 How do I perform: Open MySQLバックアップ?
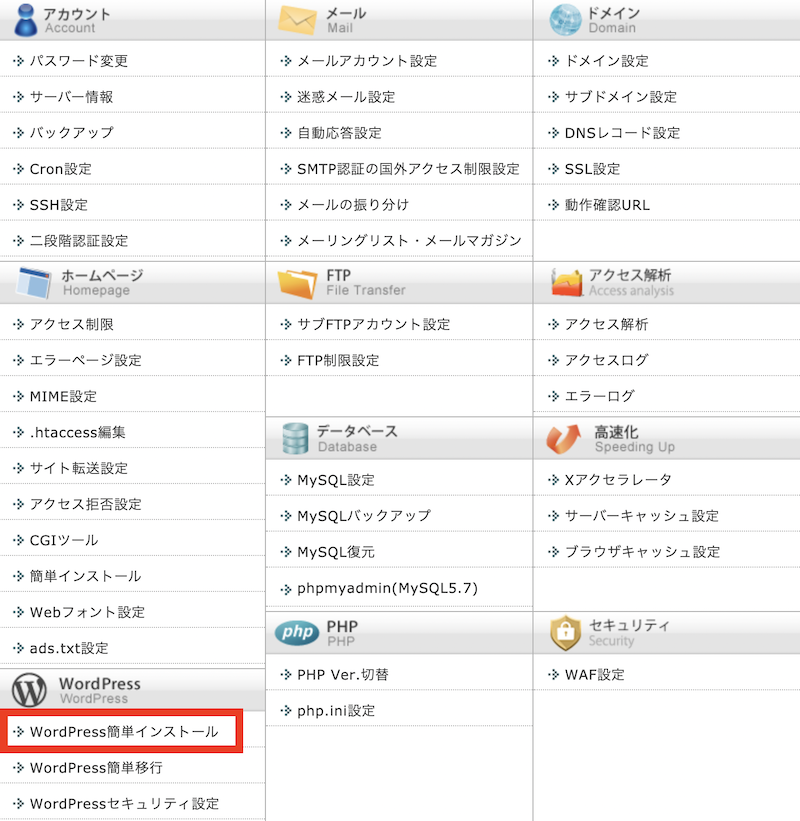364,516
